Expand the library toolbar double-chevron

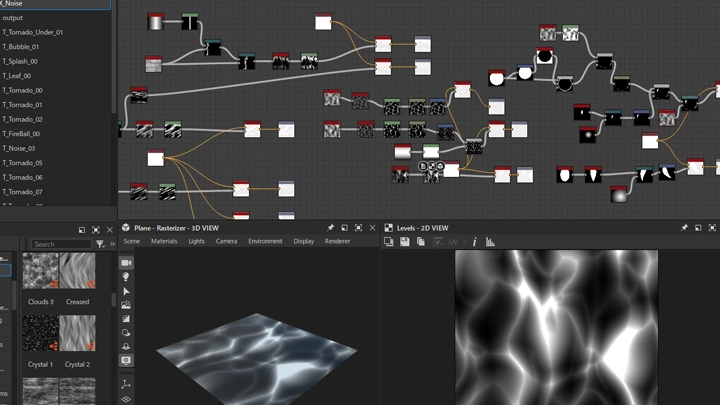(x=112, y=244)
